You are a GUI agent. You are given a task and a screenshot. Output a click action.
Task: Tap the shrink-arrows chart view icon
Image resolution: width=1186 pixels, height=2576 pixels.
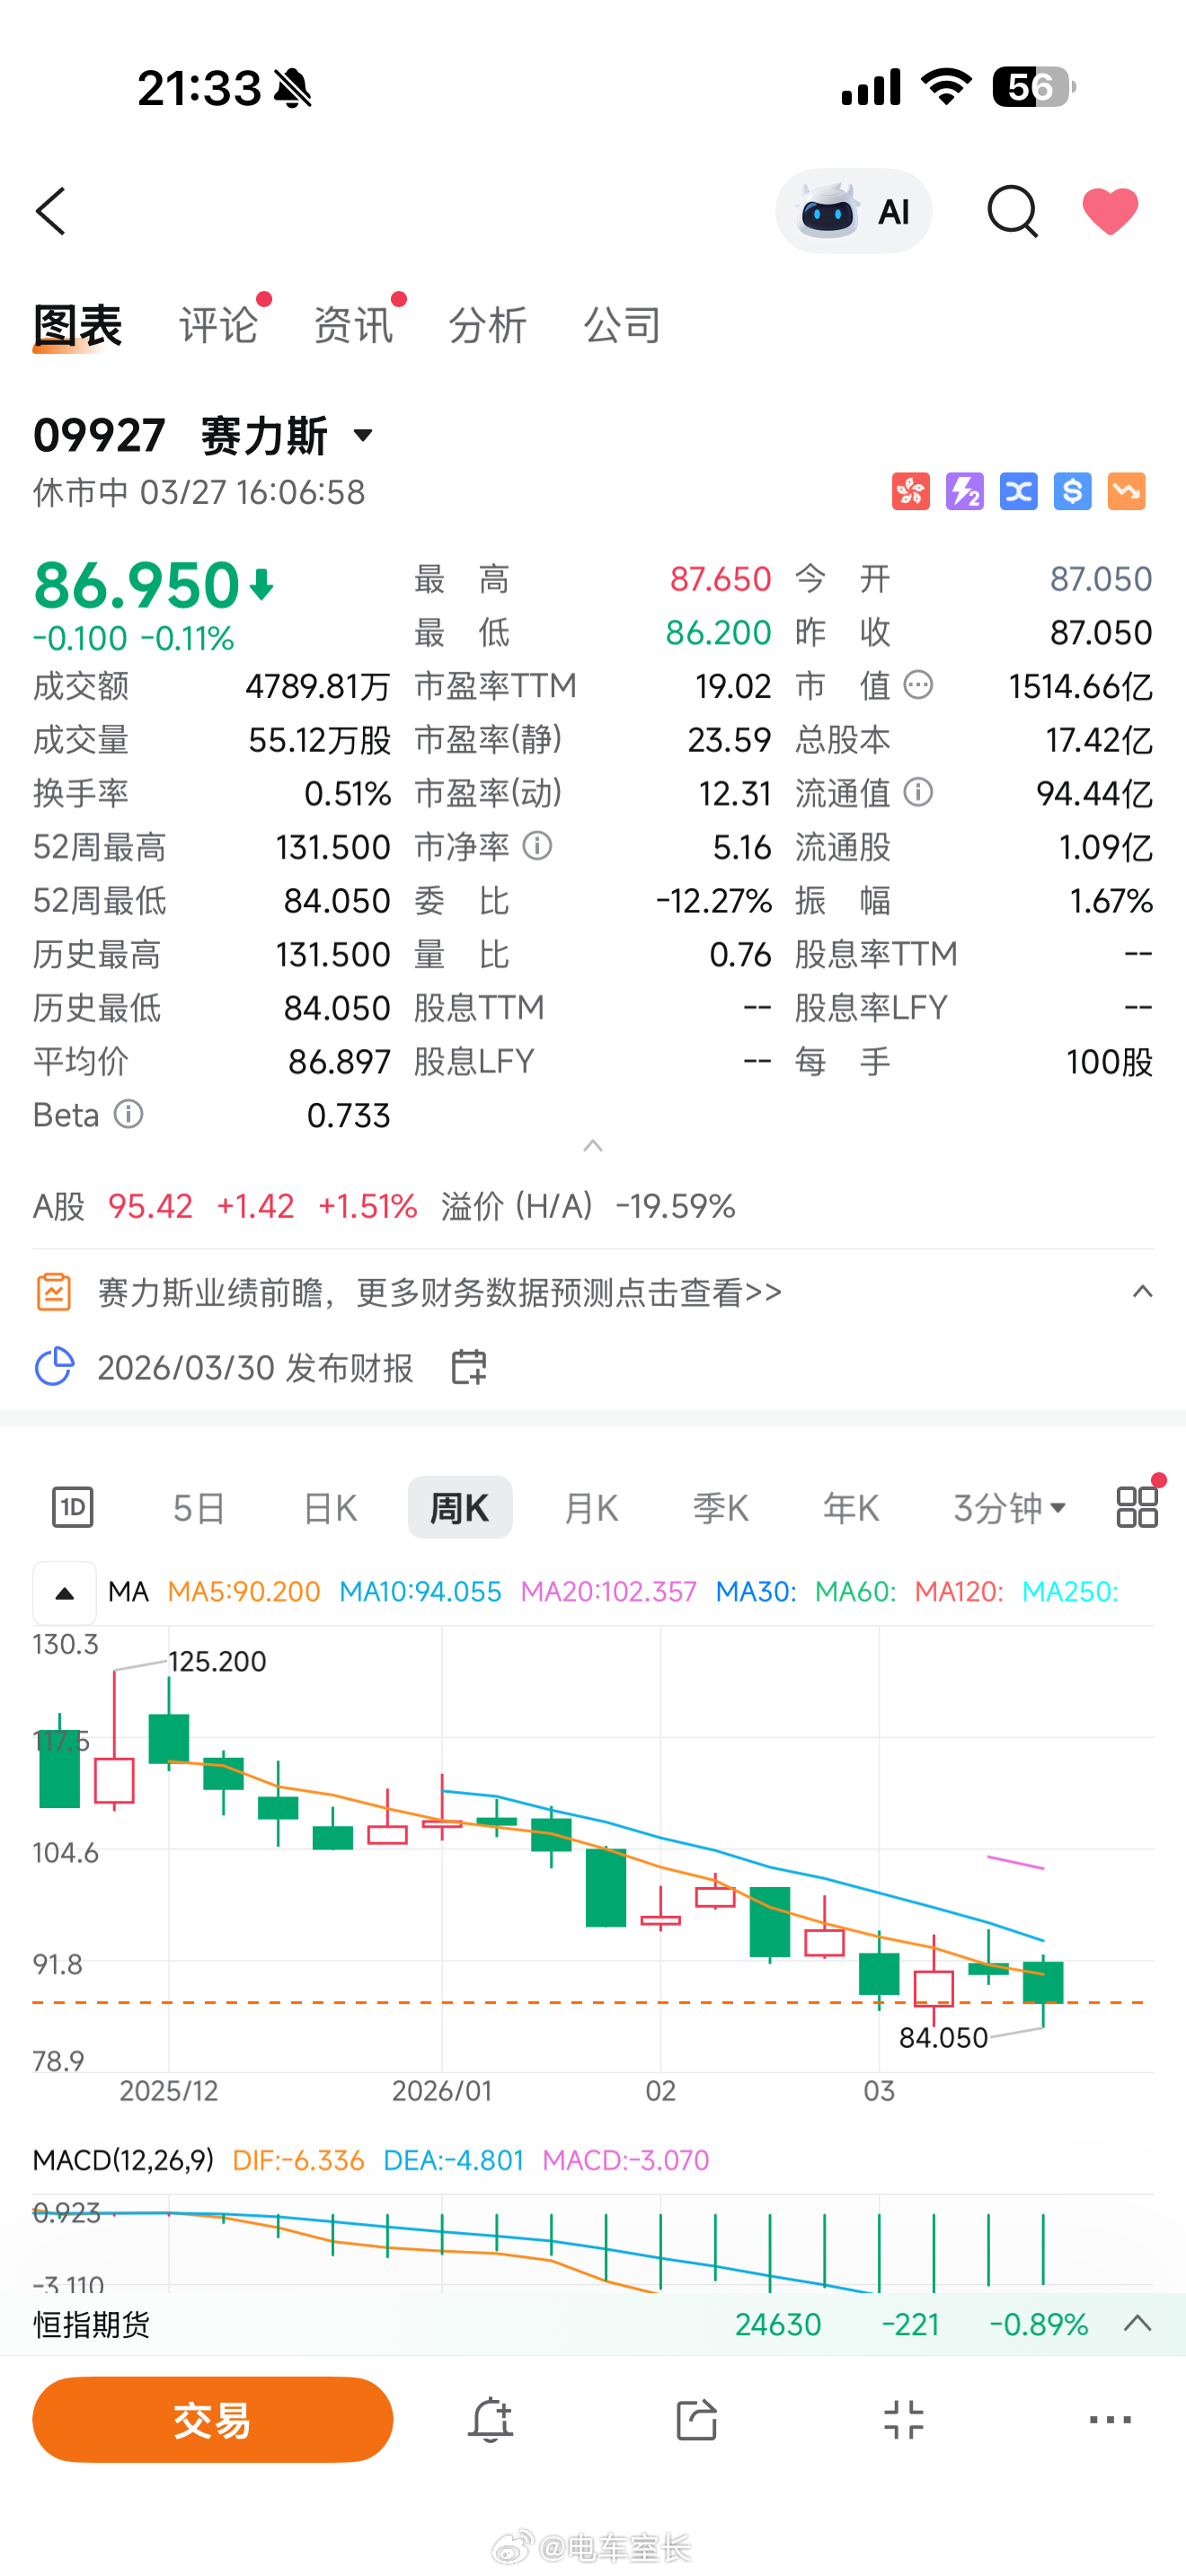[904, 2420]
